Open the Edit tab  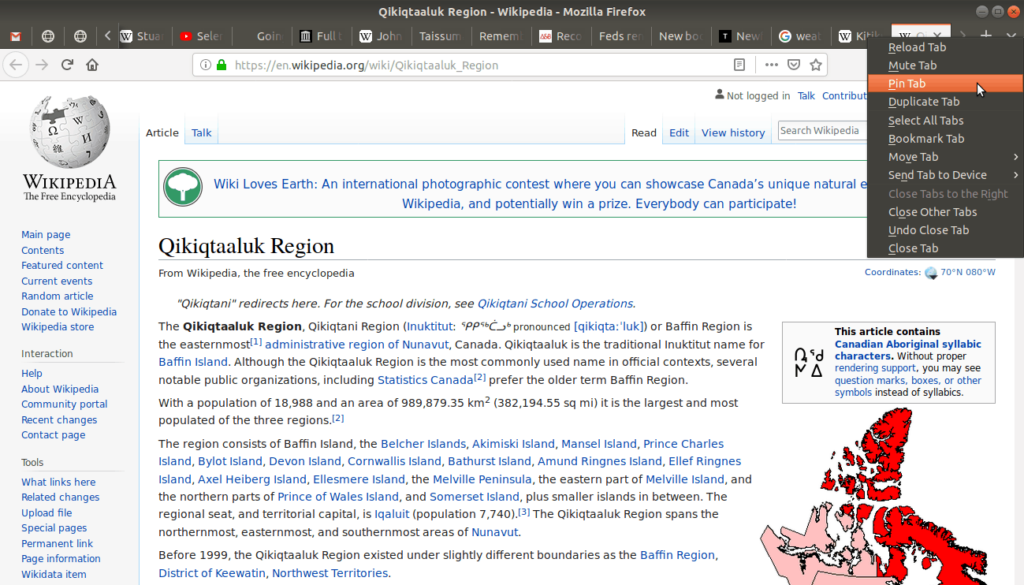pyautogui.click(x=679, y=133)
